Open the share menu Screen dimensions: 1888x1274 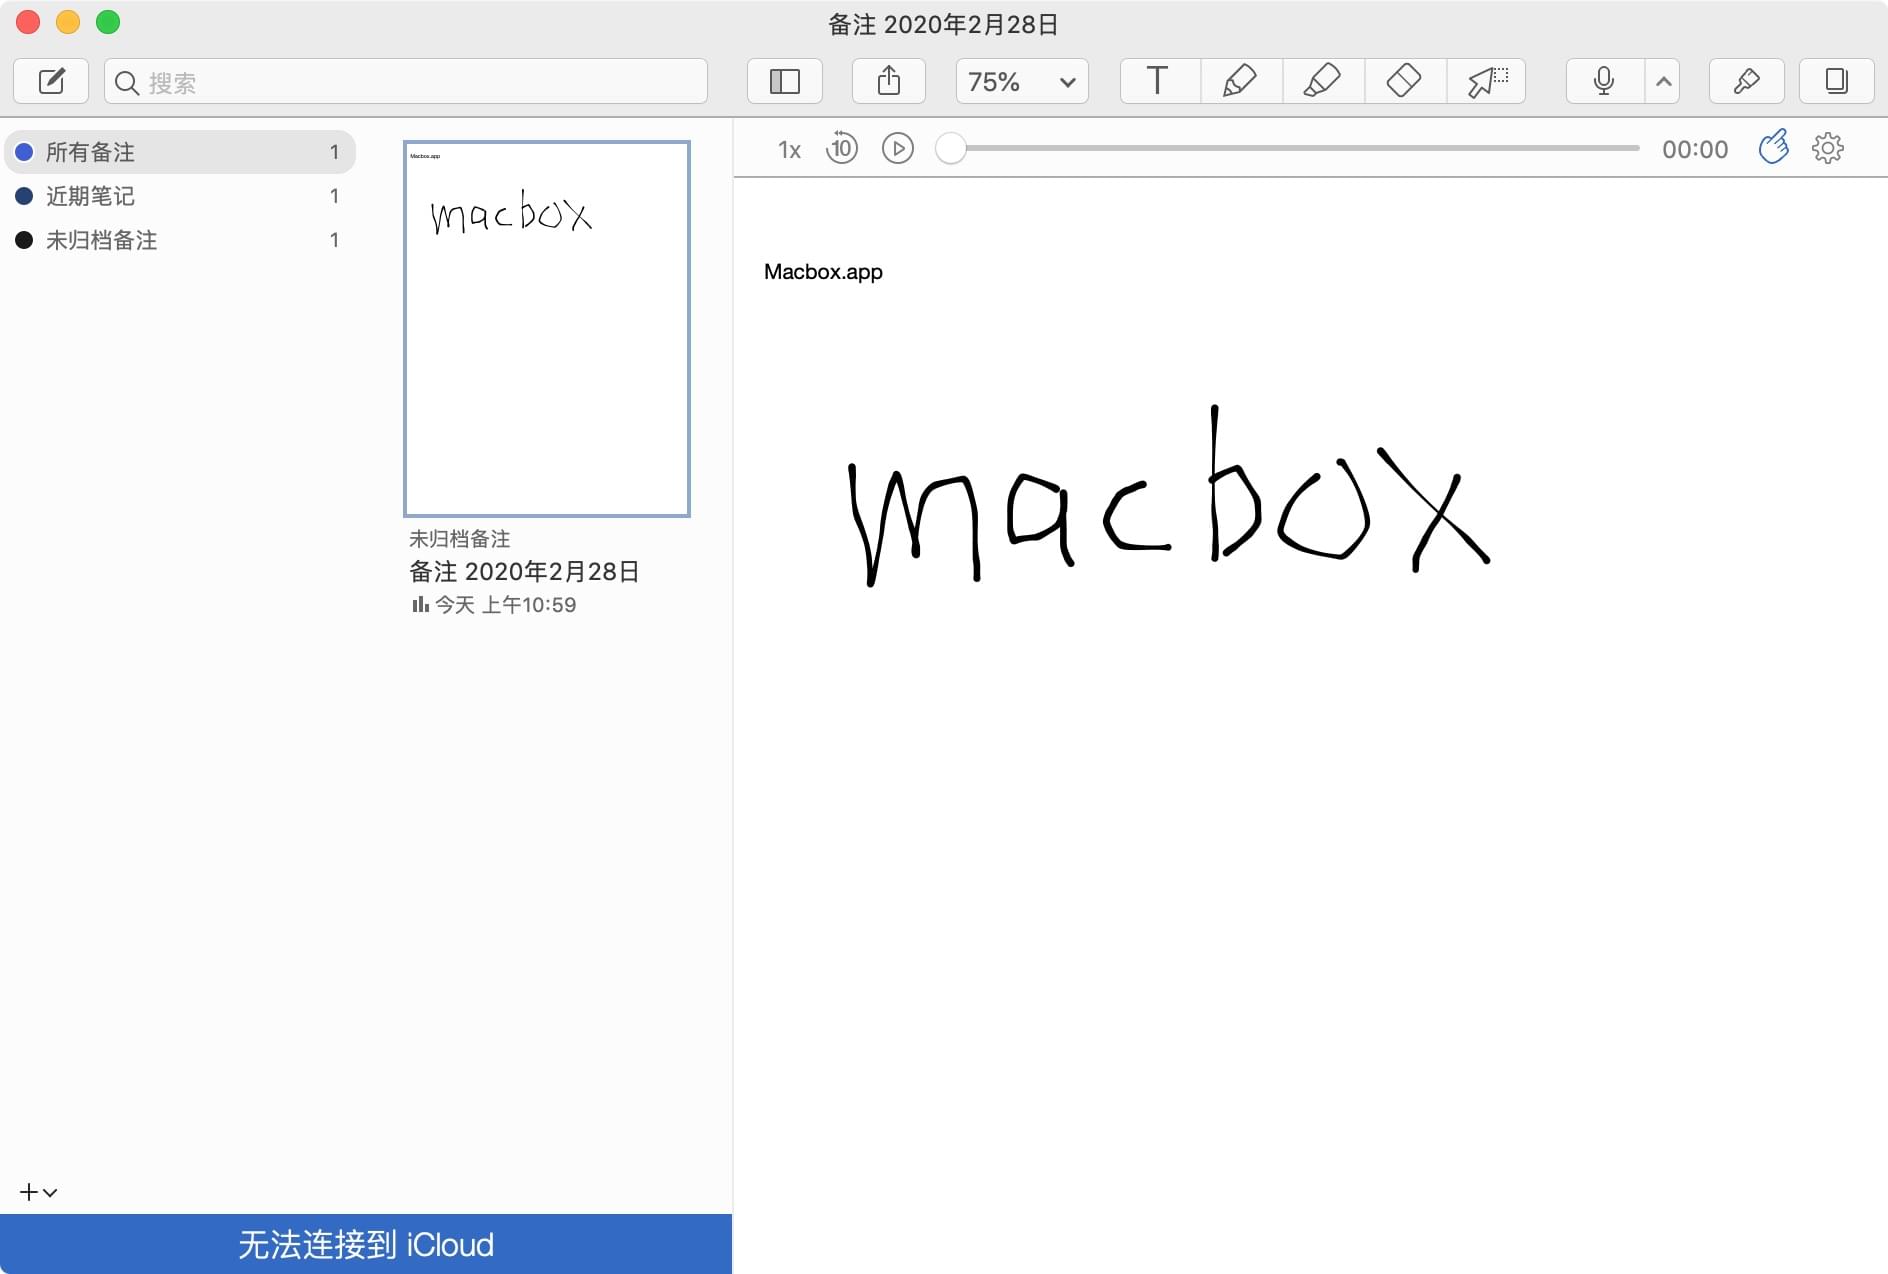(x=889, y=81)
